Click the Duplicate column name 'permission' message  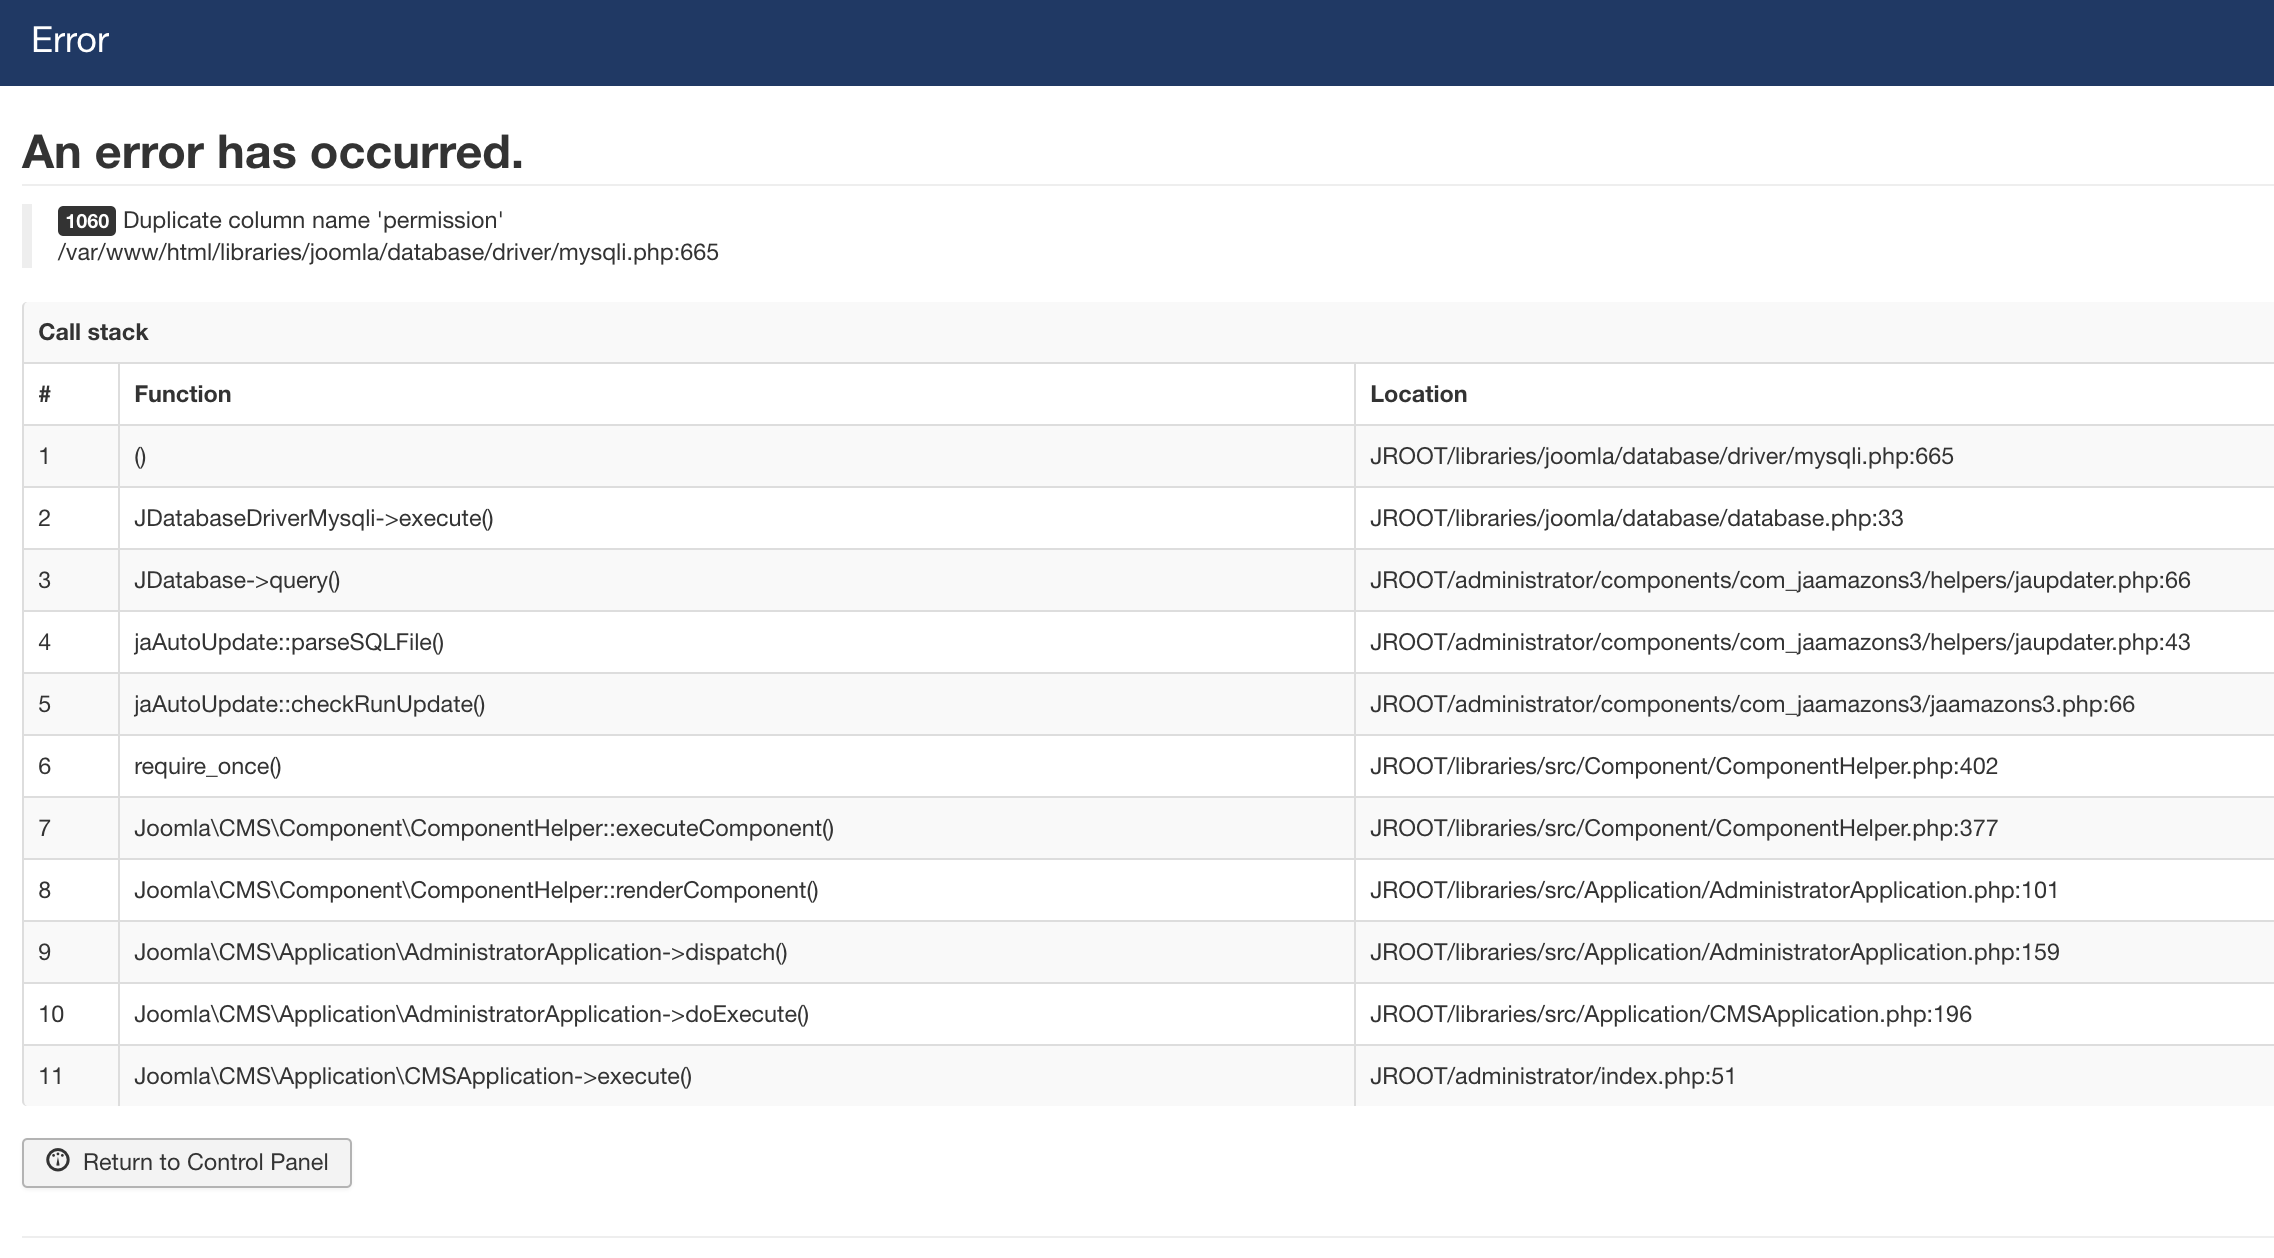tap(312, 221)
